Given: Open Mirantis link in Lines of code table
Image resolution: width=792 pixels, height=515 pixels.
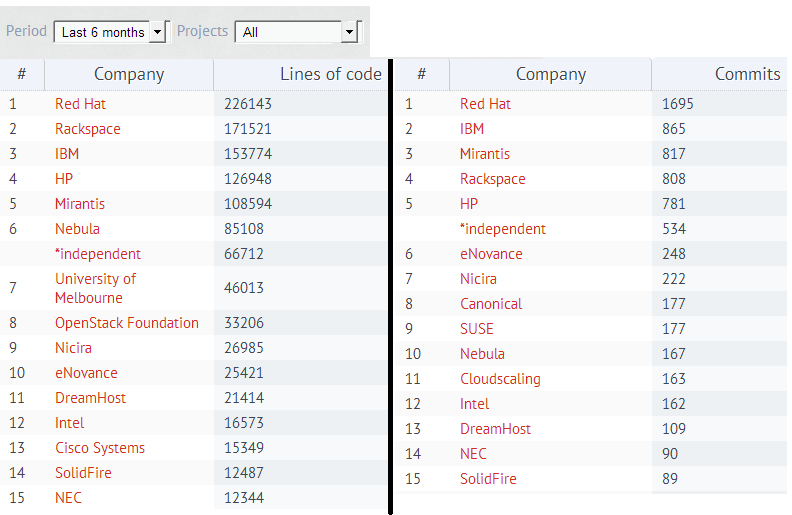Looking at the screenshot, I should pos(80,204).
